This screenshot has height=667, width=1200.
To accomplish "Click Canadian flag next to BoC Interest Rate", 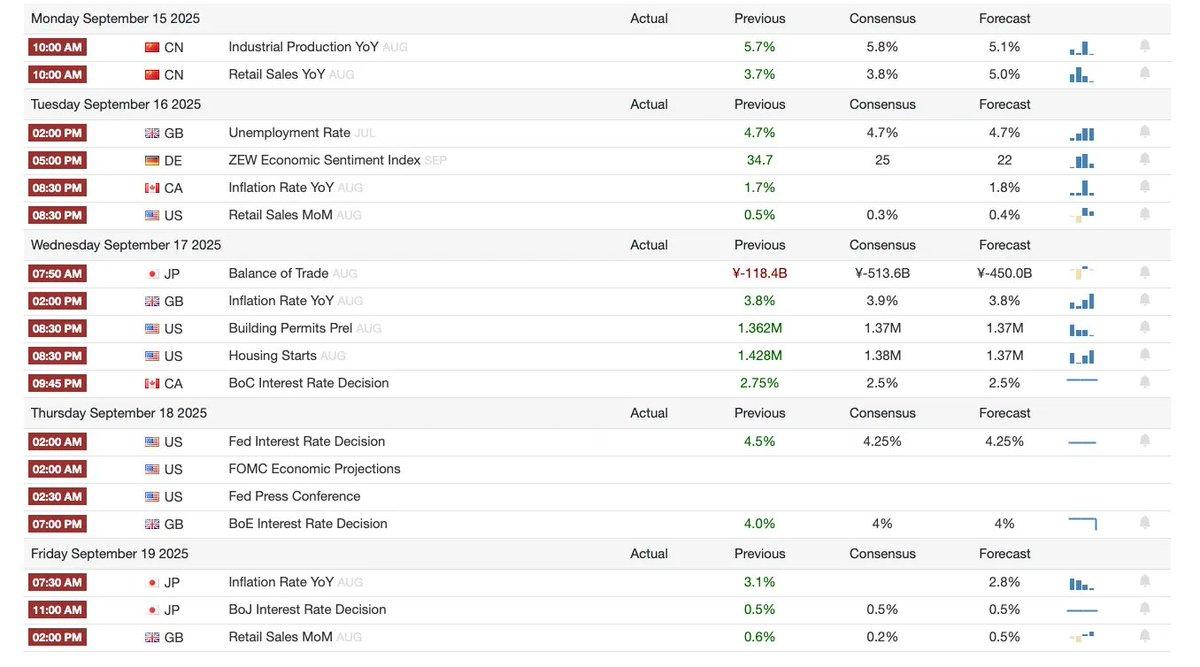I will 152,383.
